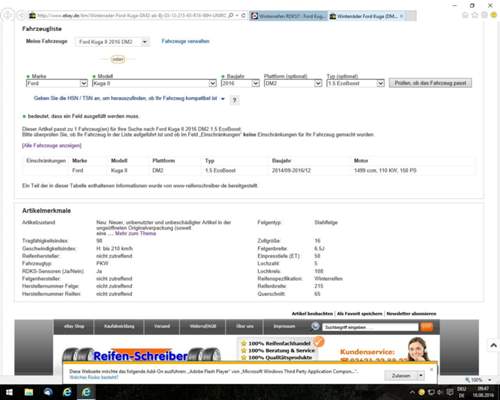Click the DEU language indicator in tray
Viewport: 500px width, 400px height.
(462, 392)
